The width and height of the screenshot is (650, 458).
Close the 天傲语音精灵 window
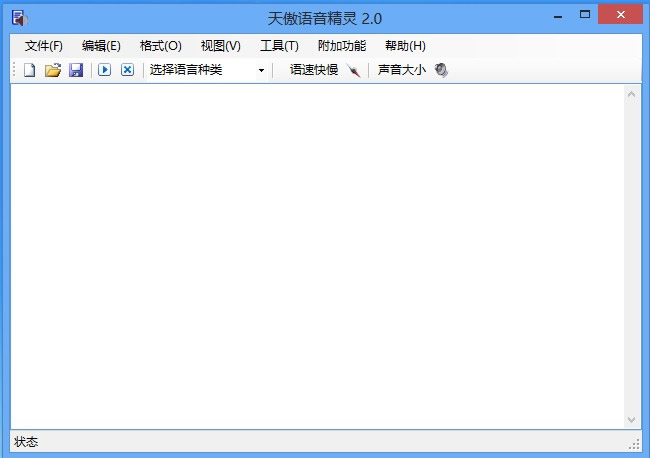(x=621, y=15)
